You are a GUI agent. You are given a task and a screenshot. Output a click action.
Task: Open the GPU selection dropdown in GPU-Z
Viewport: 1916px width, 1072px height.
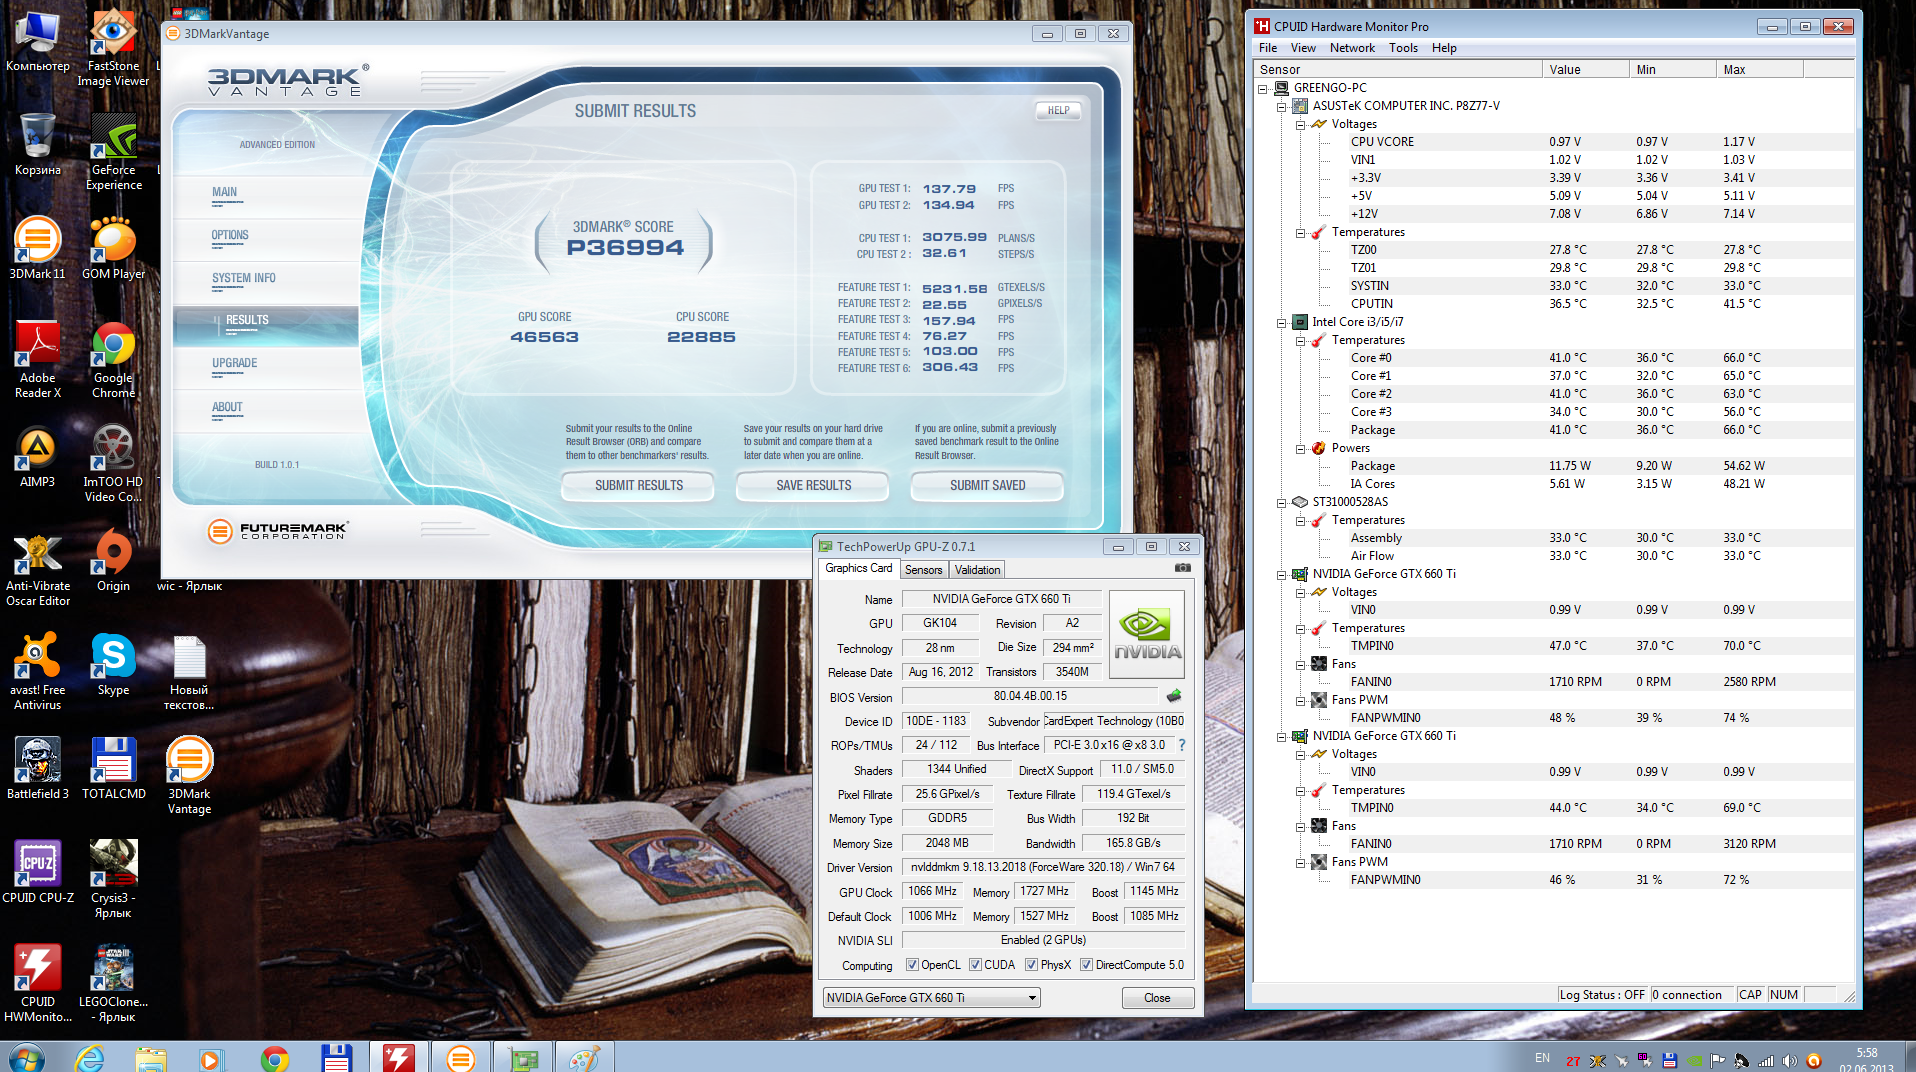click(x=931, y=998)
